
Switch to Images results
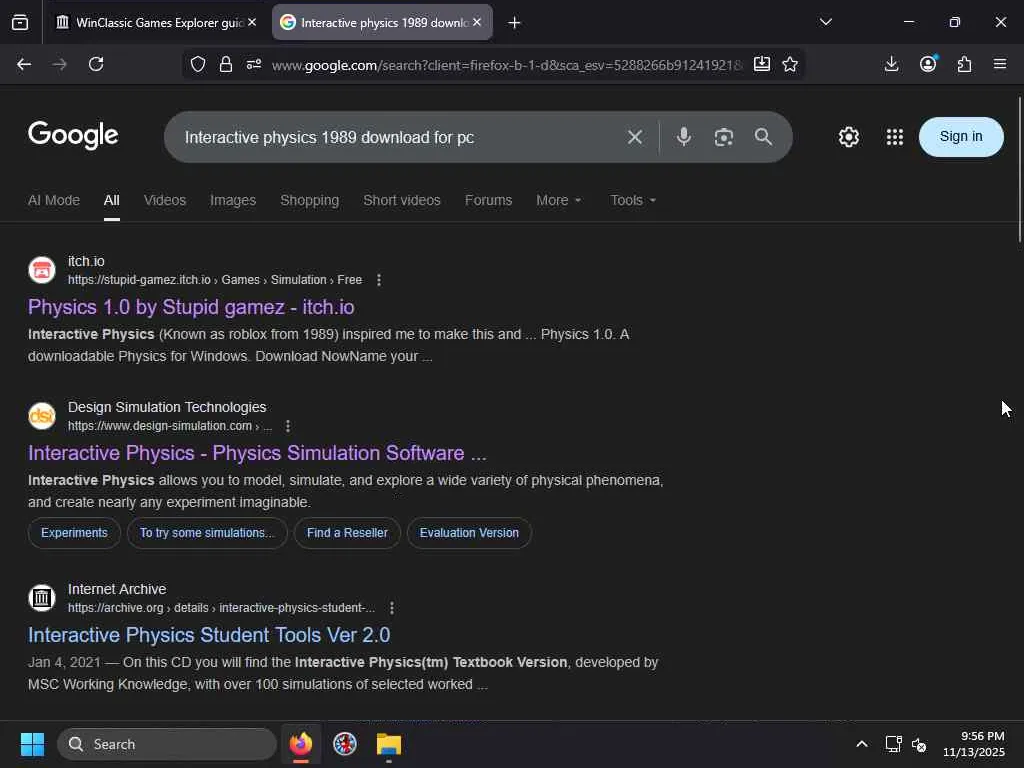click(x=233, y=200)
